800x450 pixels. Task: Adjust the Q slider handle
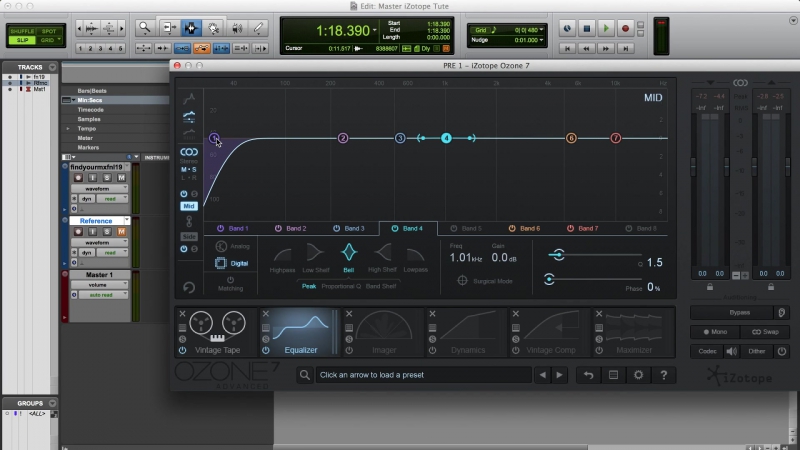tap(559, 255)
